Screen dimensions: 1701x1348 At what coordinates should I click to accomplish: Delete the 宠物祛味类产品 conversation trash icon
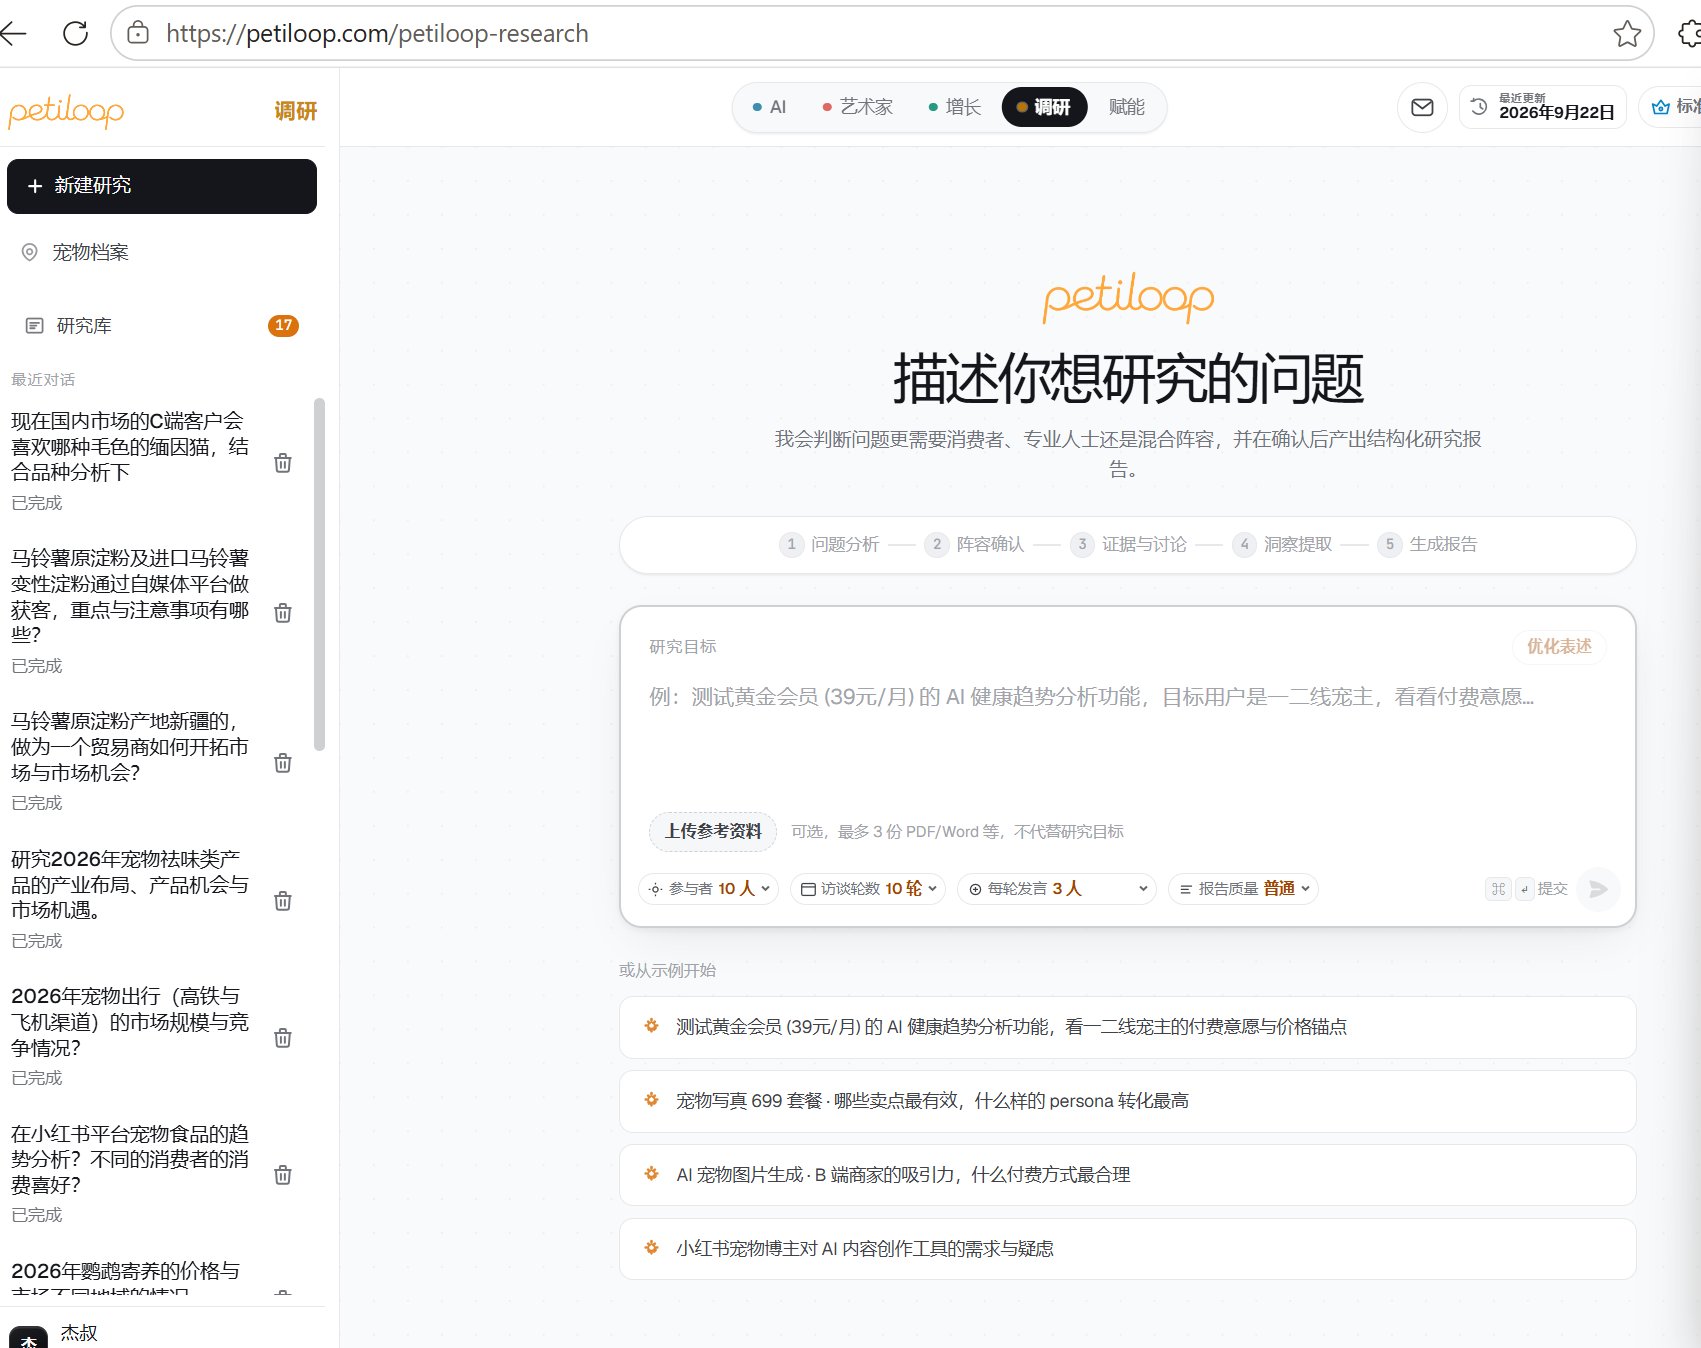(283, 901)
